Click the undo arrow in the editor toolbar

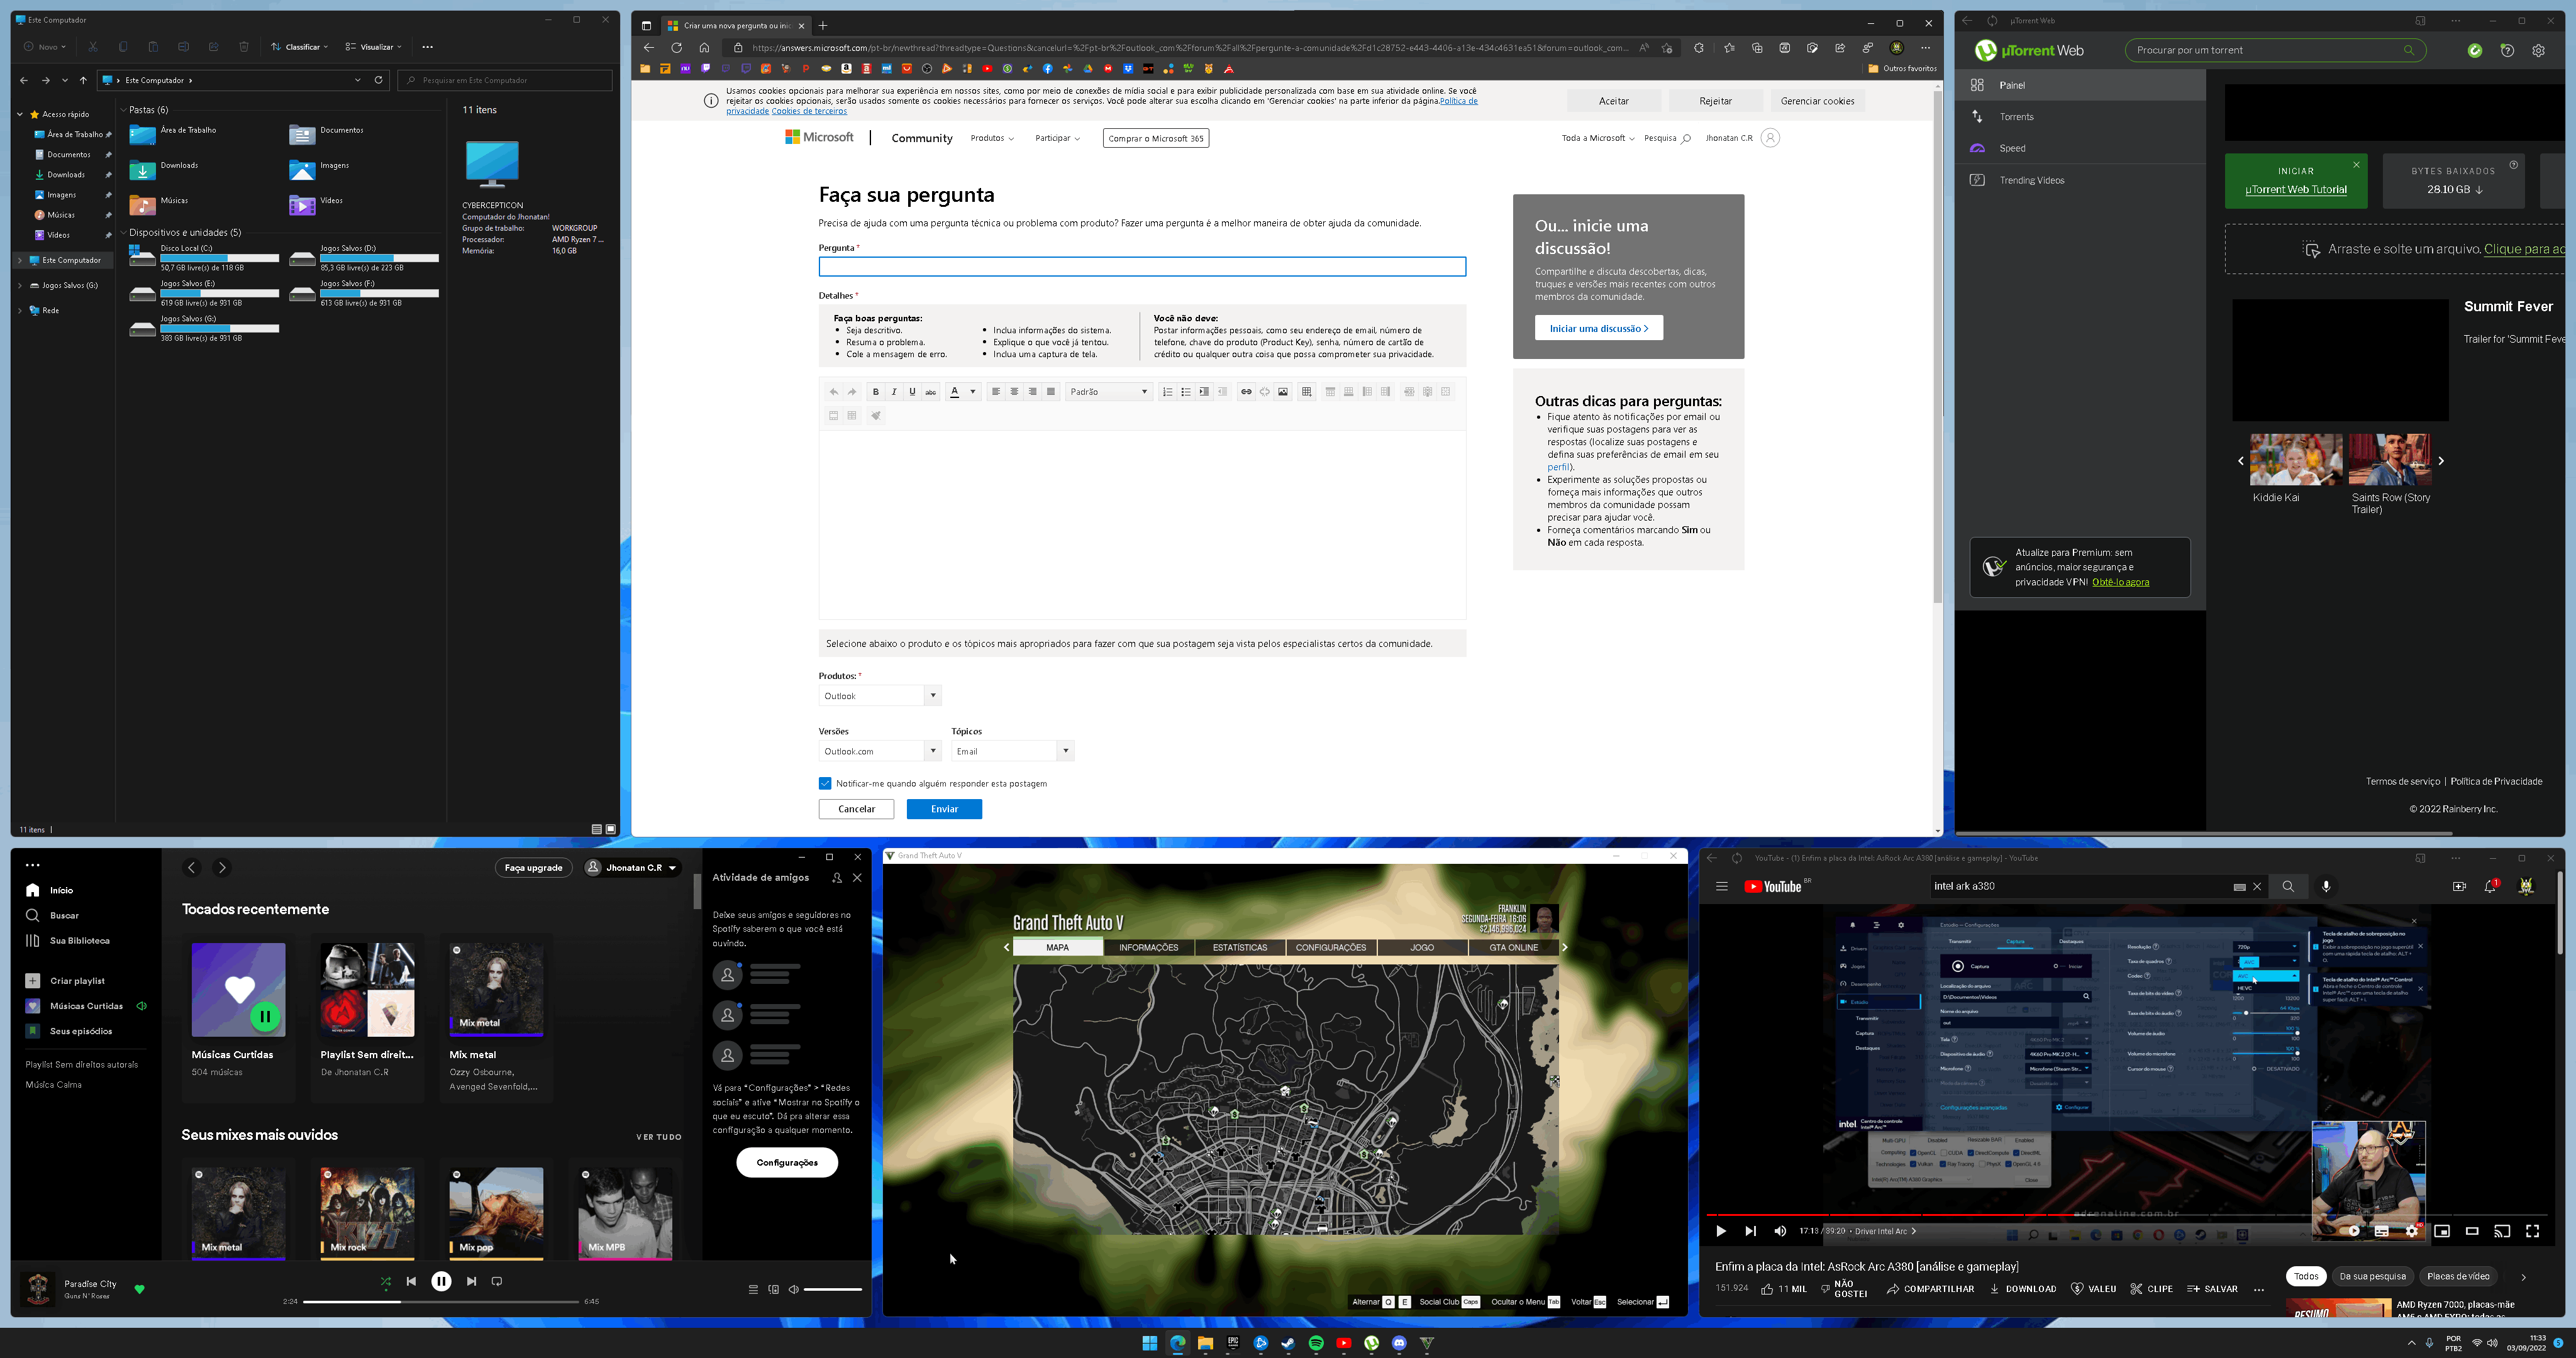point(834,392)
